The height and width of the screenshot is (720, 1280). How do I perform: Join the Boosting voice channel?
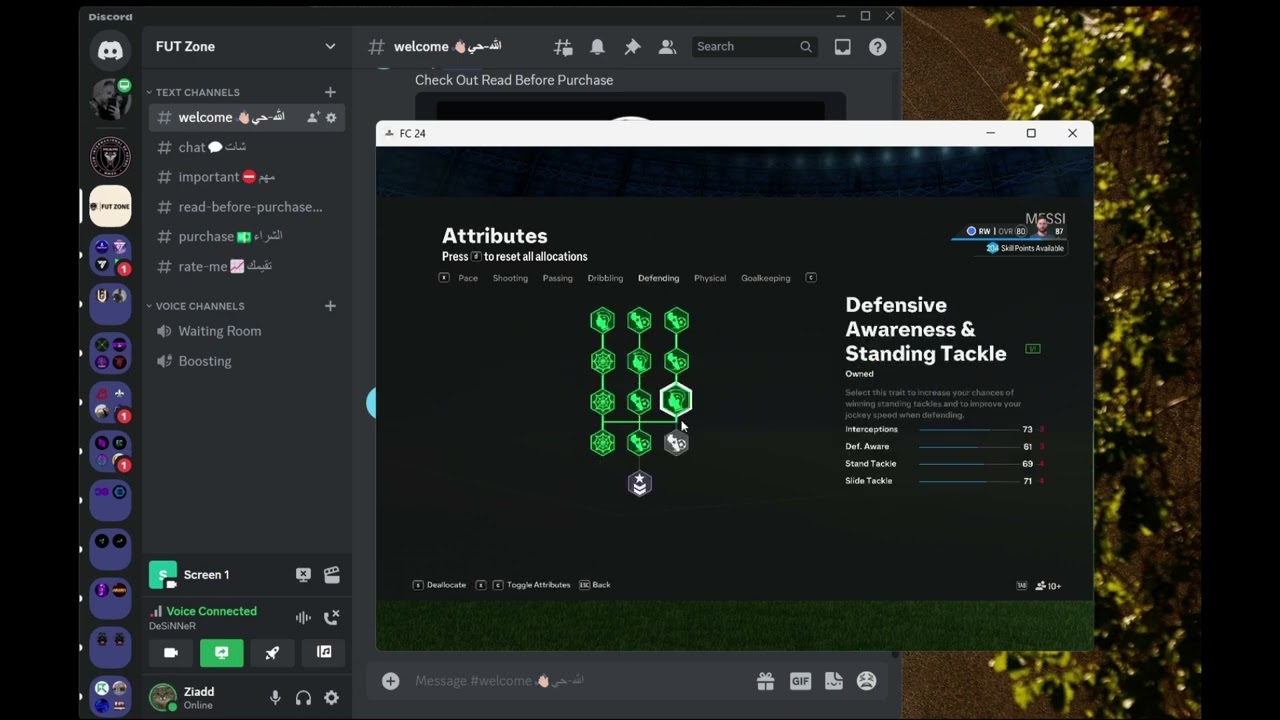click(x=247, y=361)
